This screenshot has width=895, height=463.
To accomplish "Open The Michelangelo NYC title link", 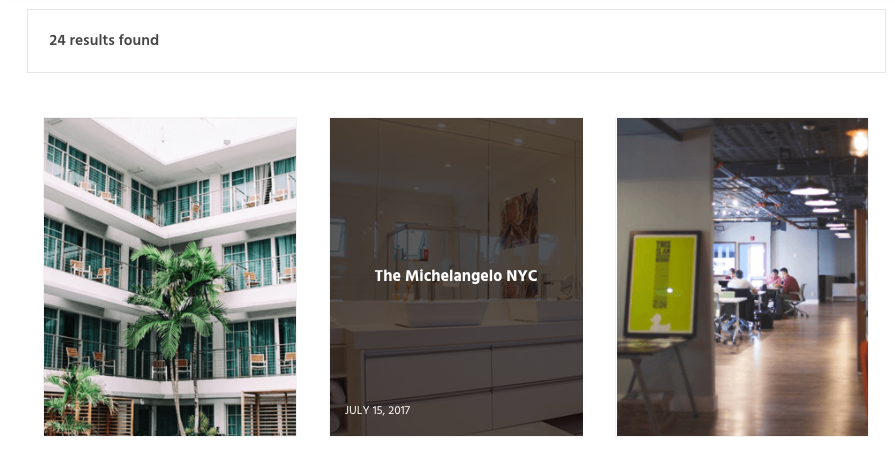I will [x=456, y=276].
